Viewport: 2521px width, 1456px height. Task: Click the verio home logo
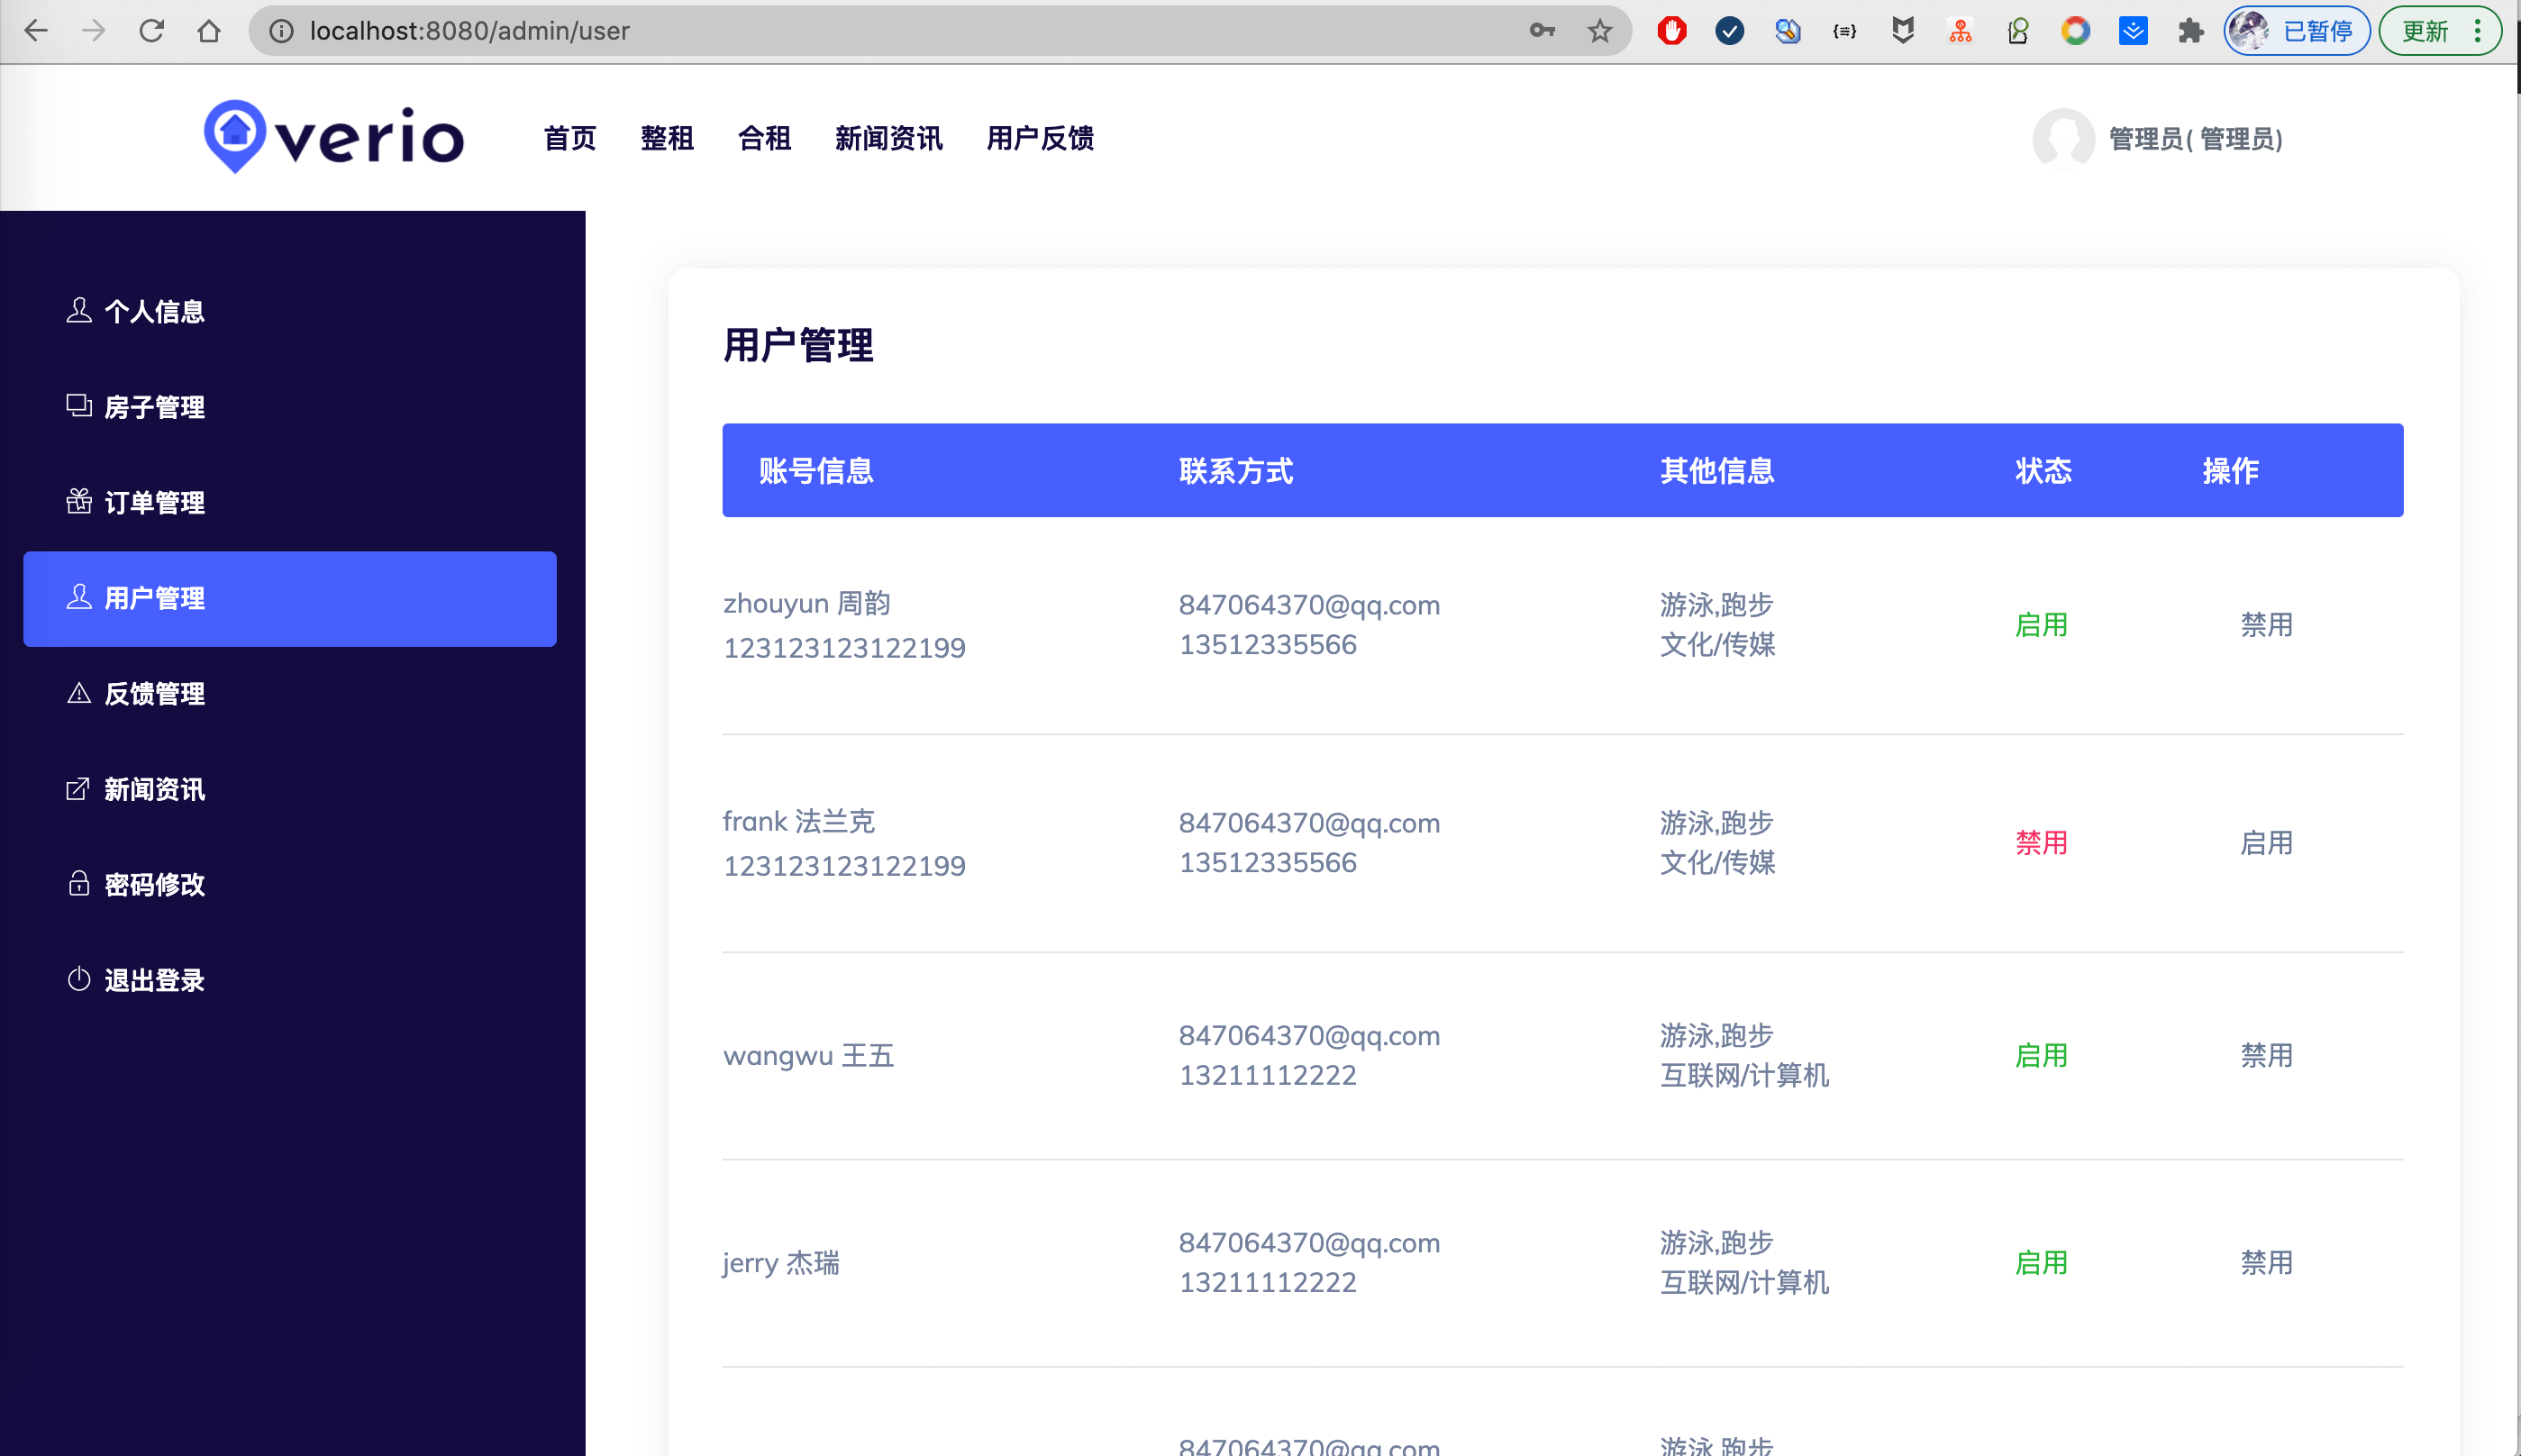pyautogui.click(x=334, y=137)
